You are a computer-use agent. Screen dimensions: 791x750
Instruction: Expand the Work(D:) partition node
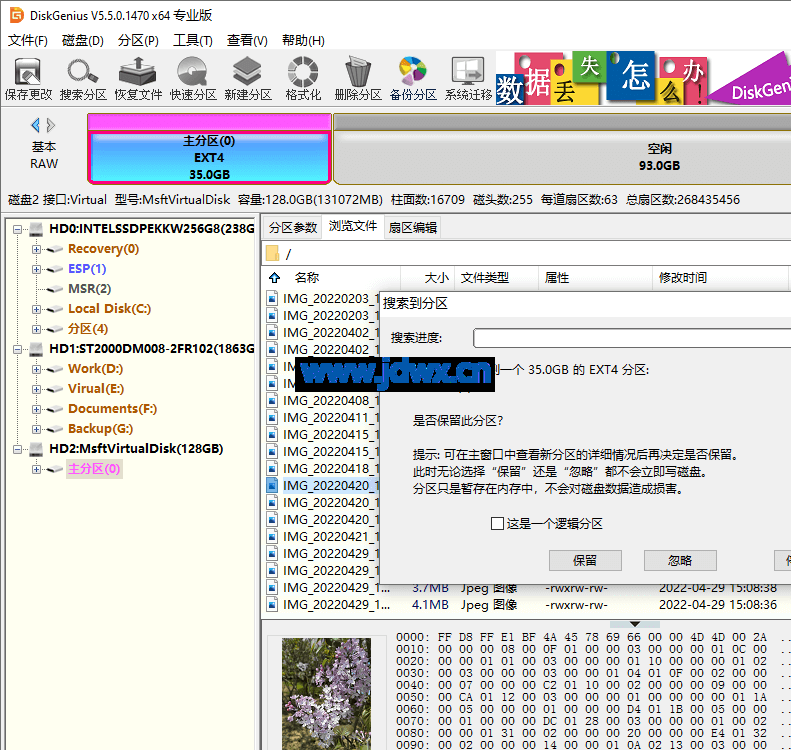pyautogui.click(x=36, y=369)
